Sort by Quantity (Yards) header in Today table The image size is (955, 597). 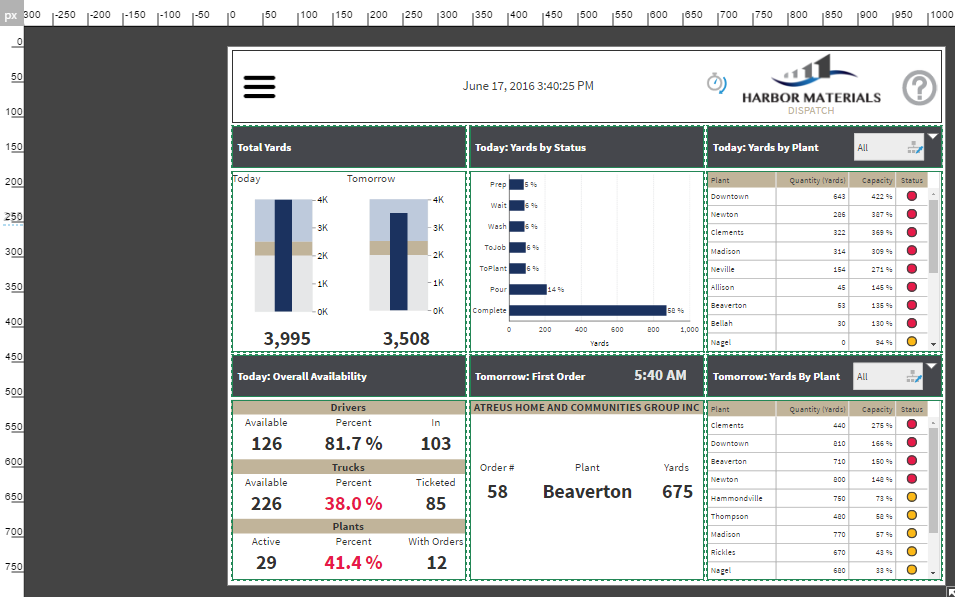(x=812, y=180)
